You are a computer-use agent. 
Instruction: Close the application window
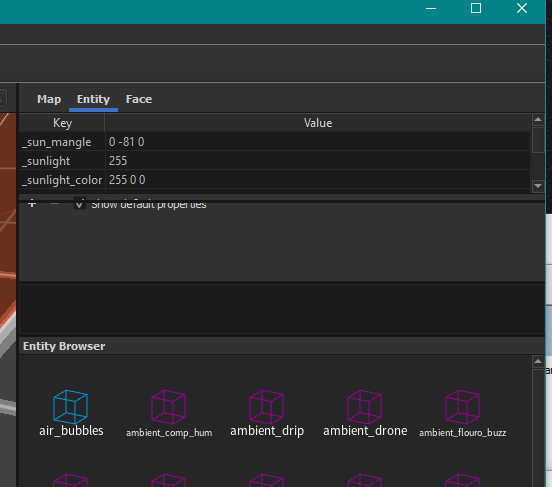pos(522,8)
